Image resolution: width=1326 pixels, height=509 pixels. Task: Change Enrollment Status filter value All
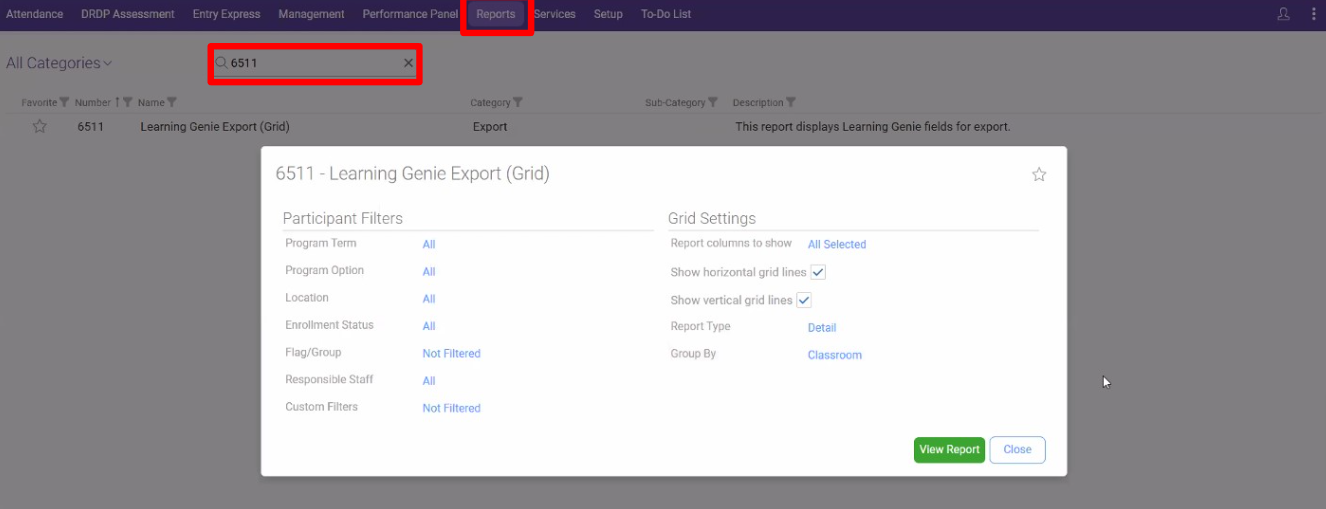tap(429, 326)
